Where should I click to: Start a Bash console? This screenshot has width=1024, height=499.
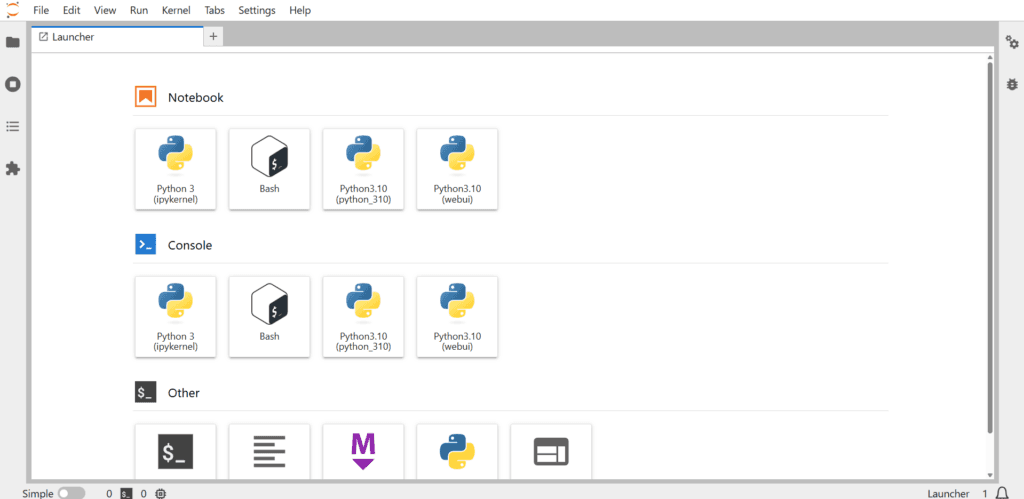[x=269, y=316]
